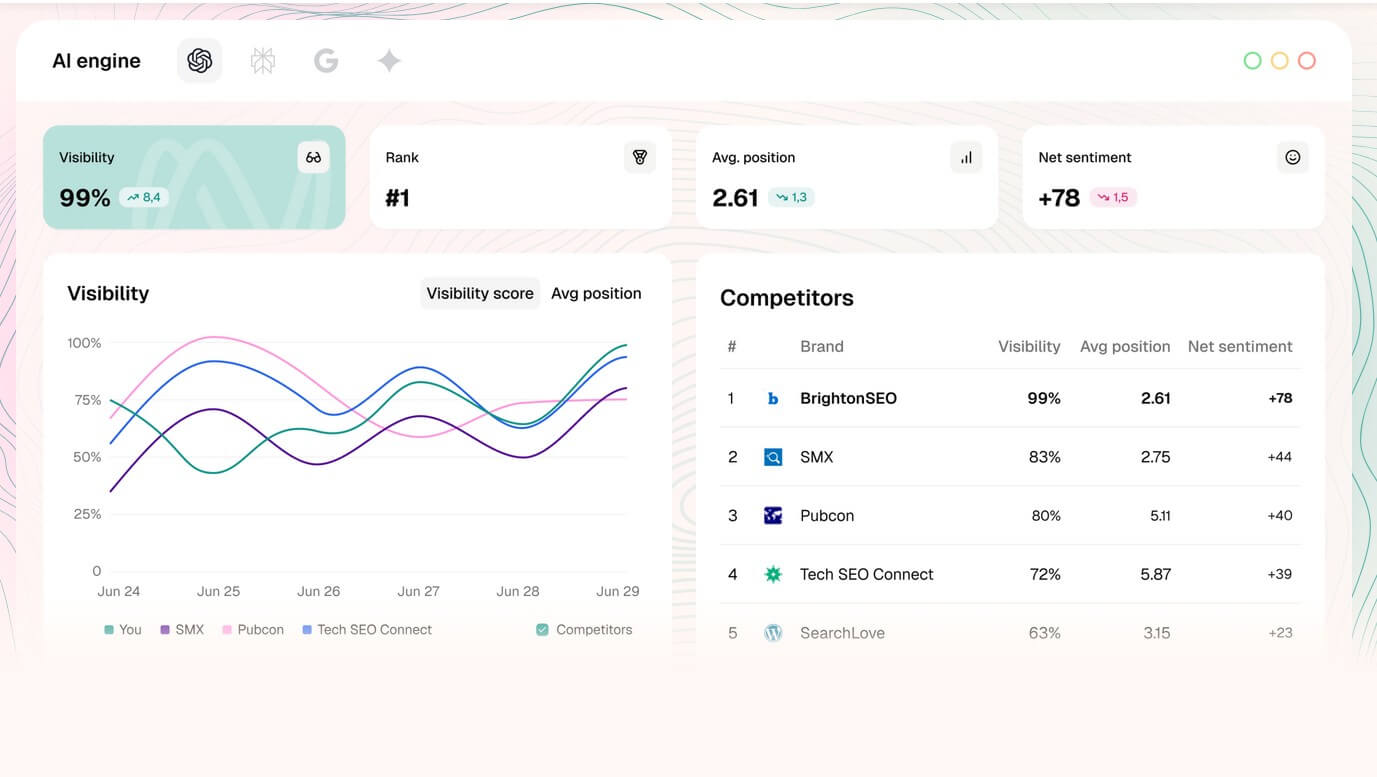Viewport: 1377px width, 777px height.
Task: Toggle Tech SEO Connect series in legend
Action: [x=367, y=630]
